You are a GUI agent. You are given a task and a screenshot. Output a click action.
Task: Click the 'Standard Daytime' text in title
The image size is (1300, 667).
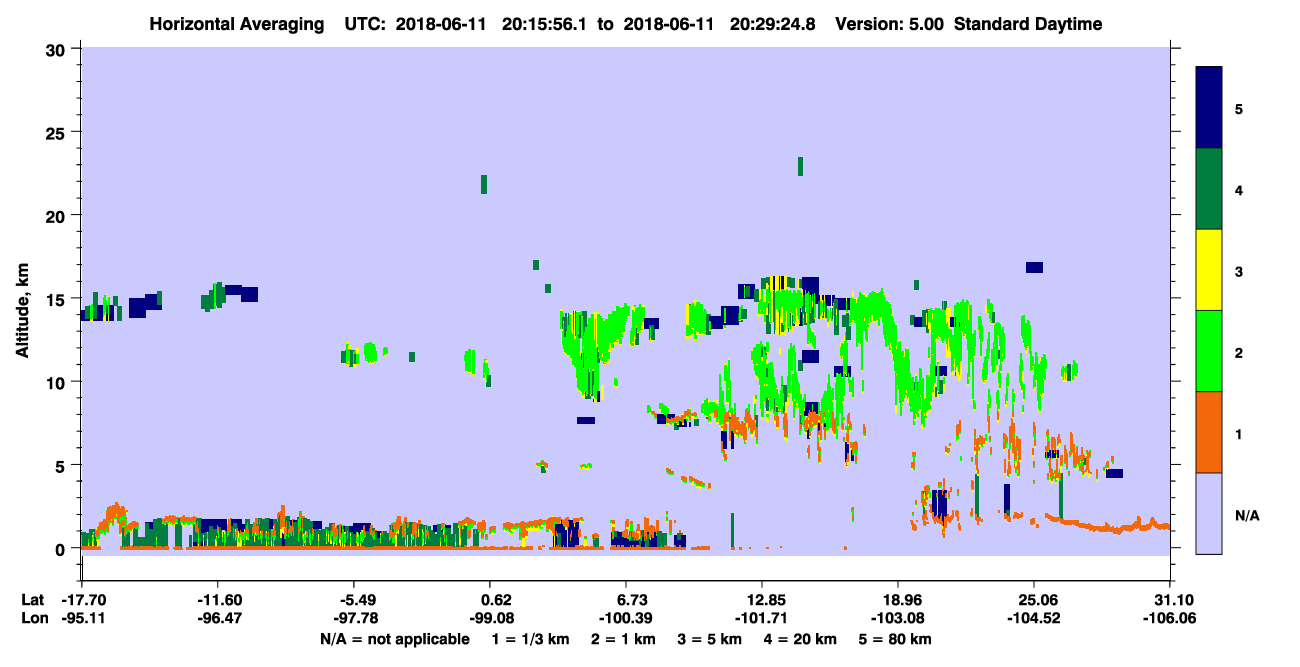pyautogui.click(x=1028, y=24)
